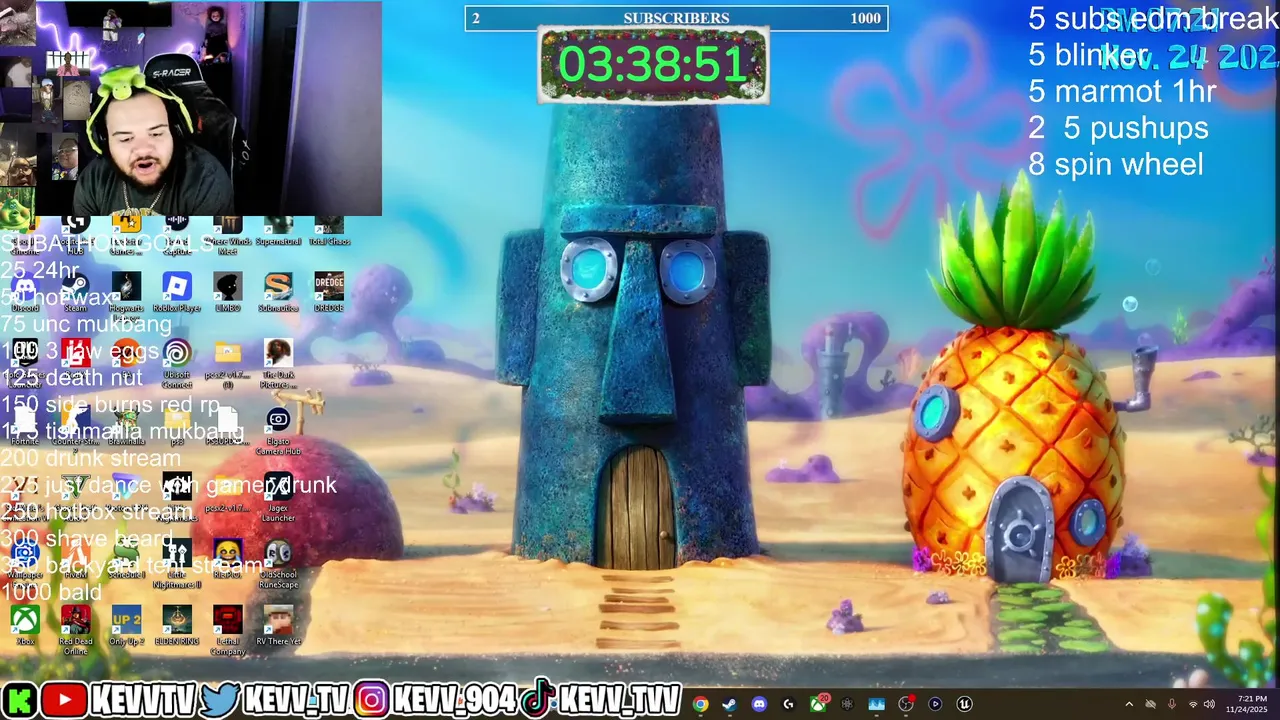The image size is (1280, 720).
Task: Open the Jagex Launcher desktop shortcut
Action: tap(278, 498)
